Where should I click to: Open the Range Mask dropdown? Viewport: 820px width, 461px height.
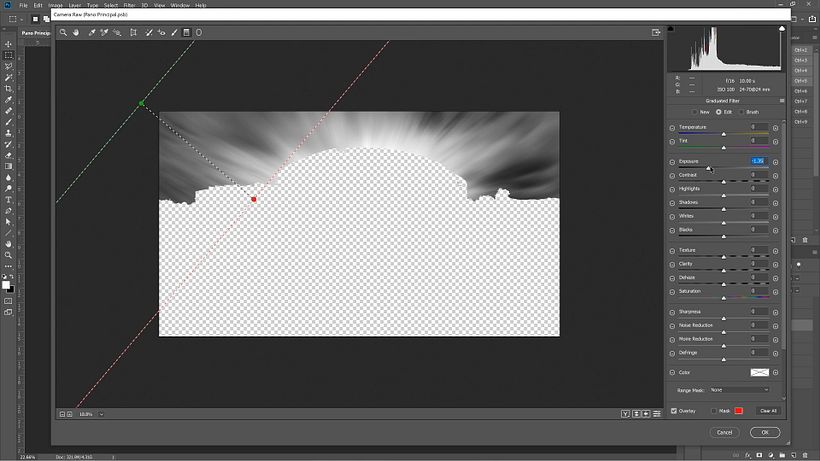[739, 390]
